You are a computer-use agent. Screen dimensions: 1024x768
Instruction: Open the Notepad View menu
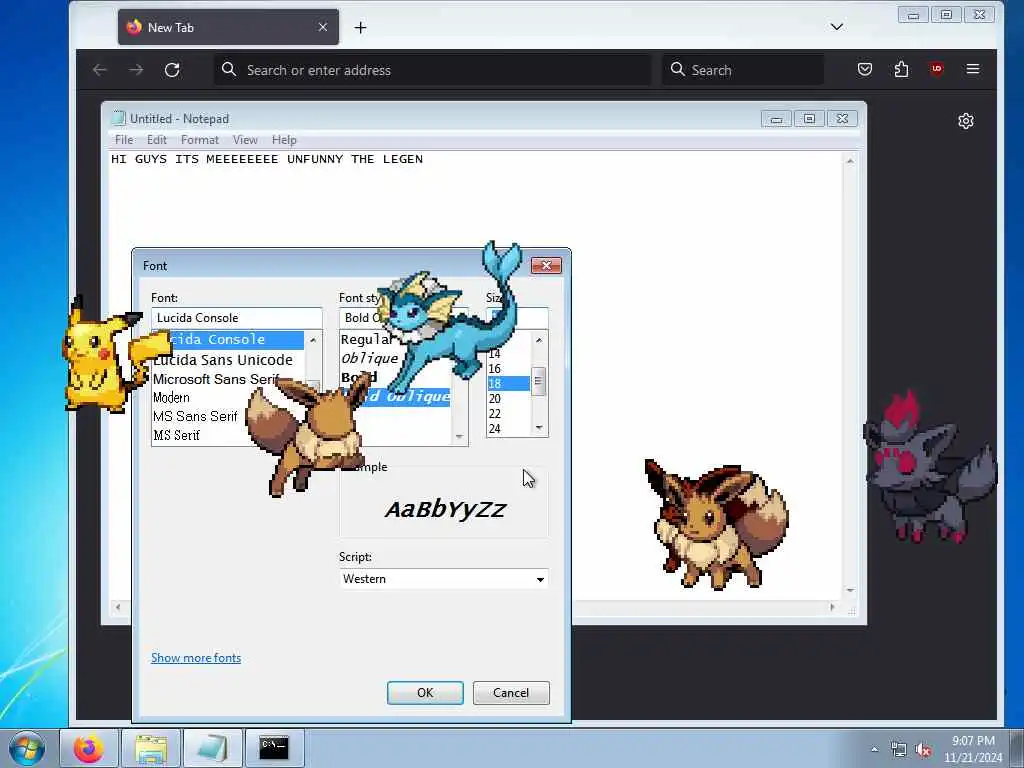pyautogui.click(x=245, y=140)
